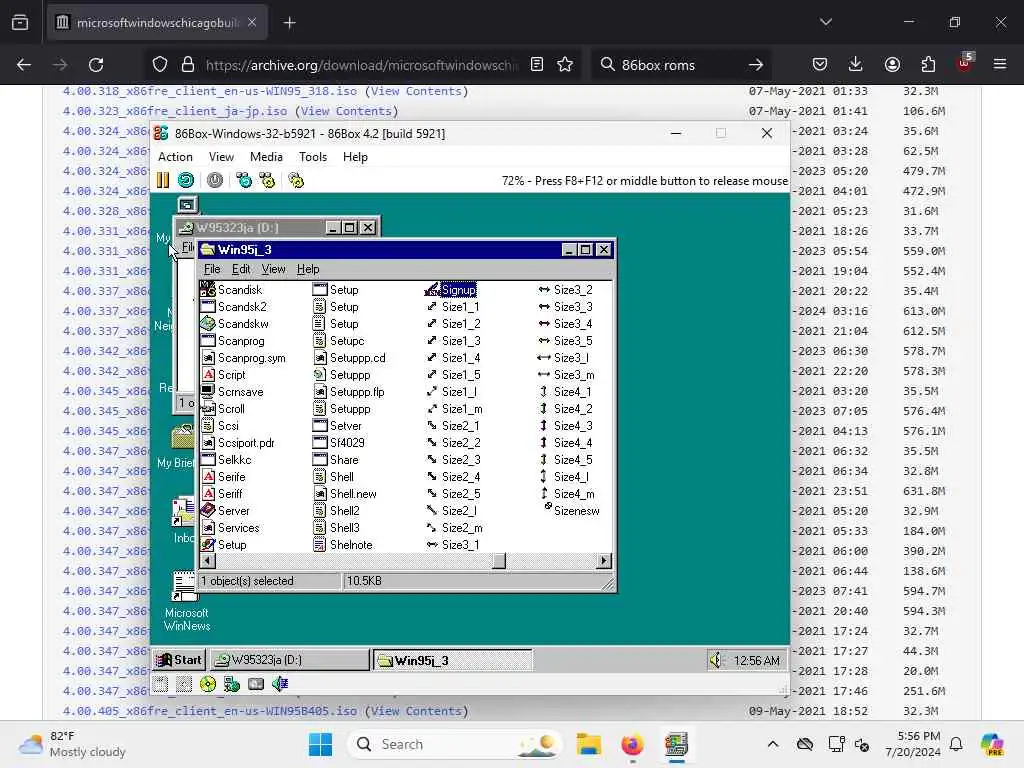Click the Windows taskbar Search box

click(x=455, y=744)
